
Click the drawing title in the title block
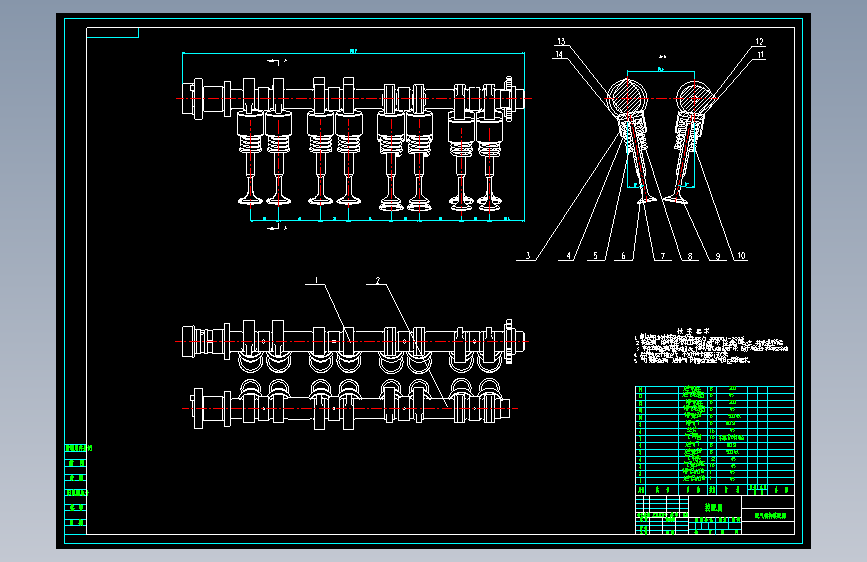(771, 516)
